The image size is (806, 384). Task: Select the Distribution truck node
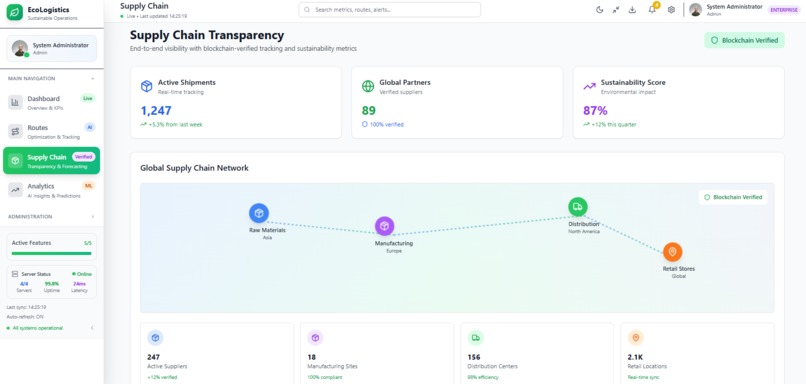(x=578, y=207)
